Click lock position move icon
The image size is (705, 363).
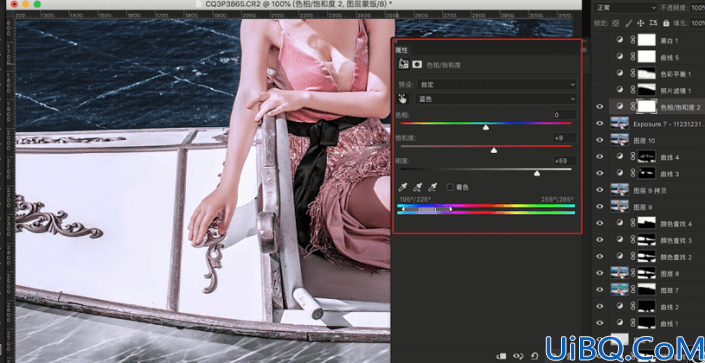click(x=641, y=23)
